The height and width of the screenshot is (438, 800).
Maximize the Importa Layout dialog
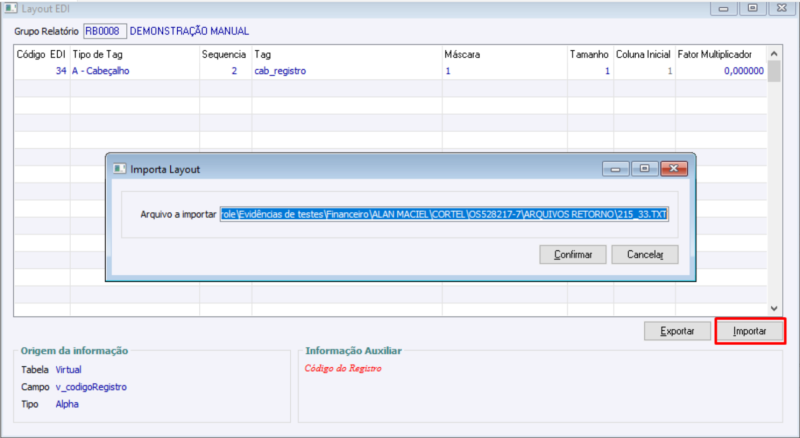(645, 168)
